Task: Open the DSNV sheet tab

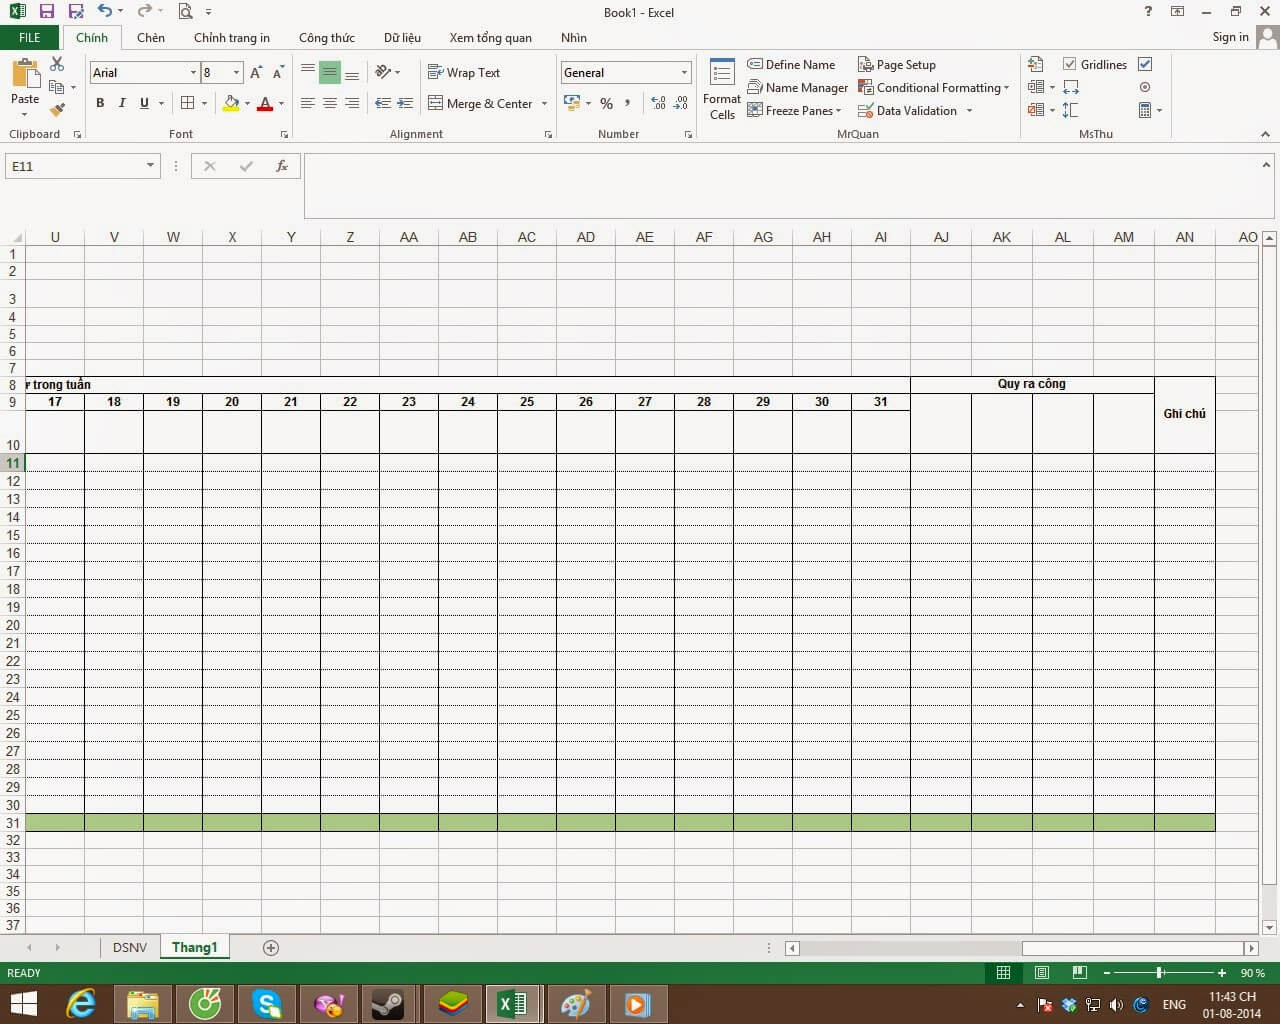Action: click(130, 947)
